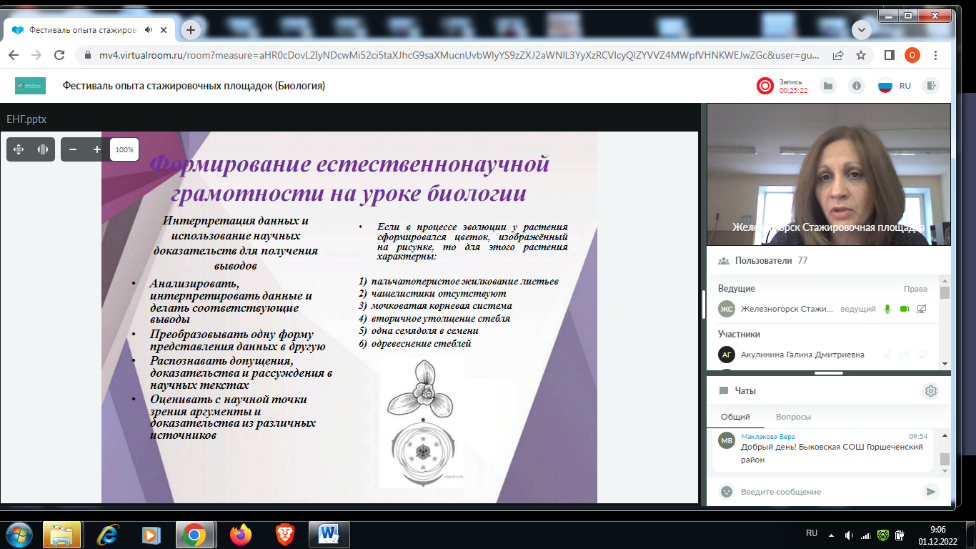Click the ЕНГ.pptx file title

[26, 119]
